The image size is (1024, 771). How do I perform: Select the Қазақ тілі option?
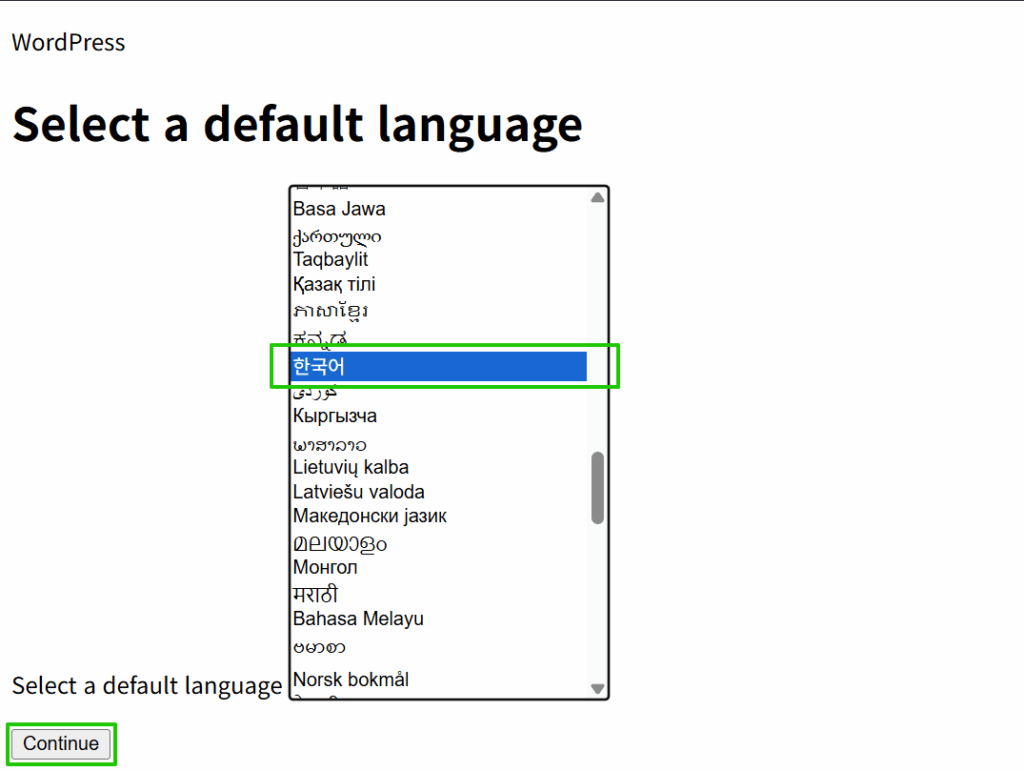pyautogui.click(x=334, y=284)
